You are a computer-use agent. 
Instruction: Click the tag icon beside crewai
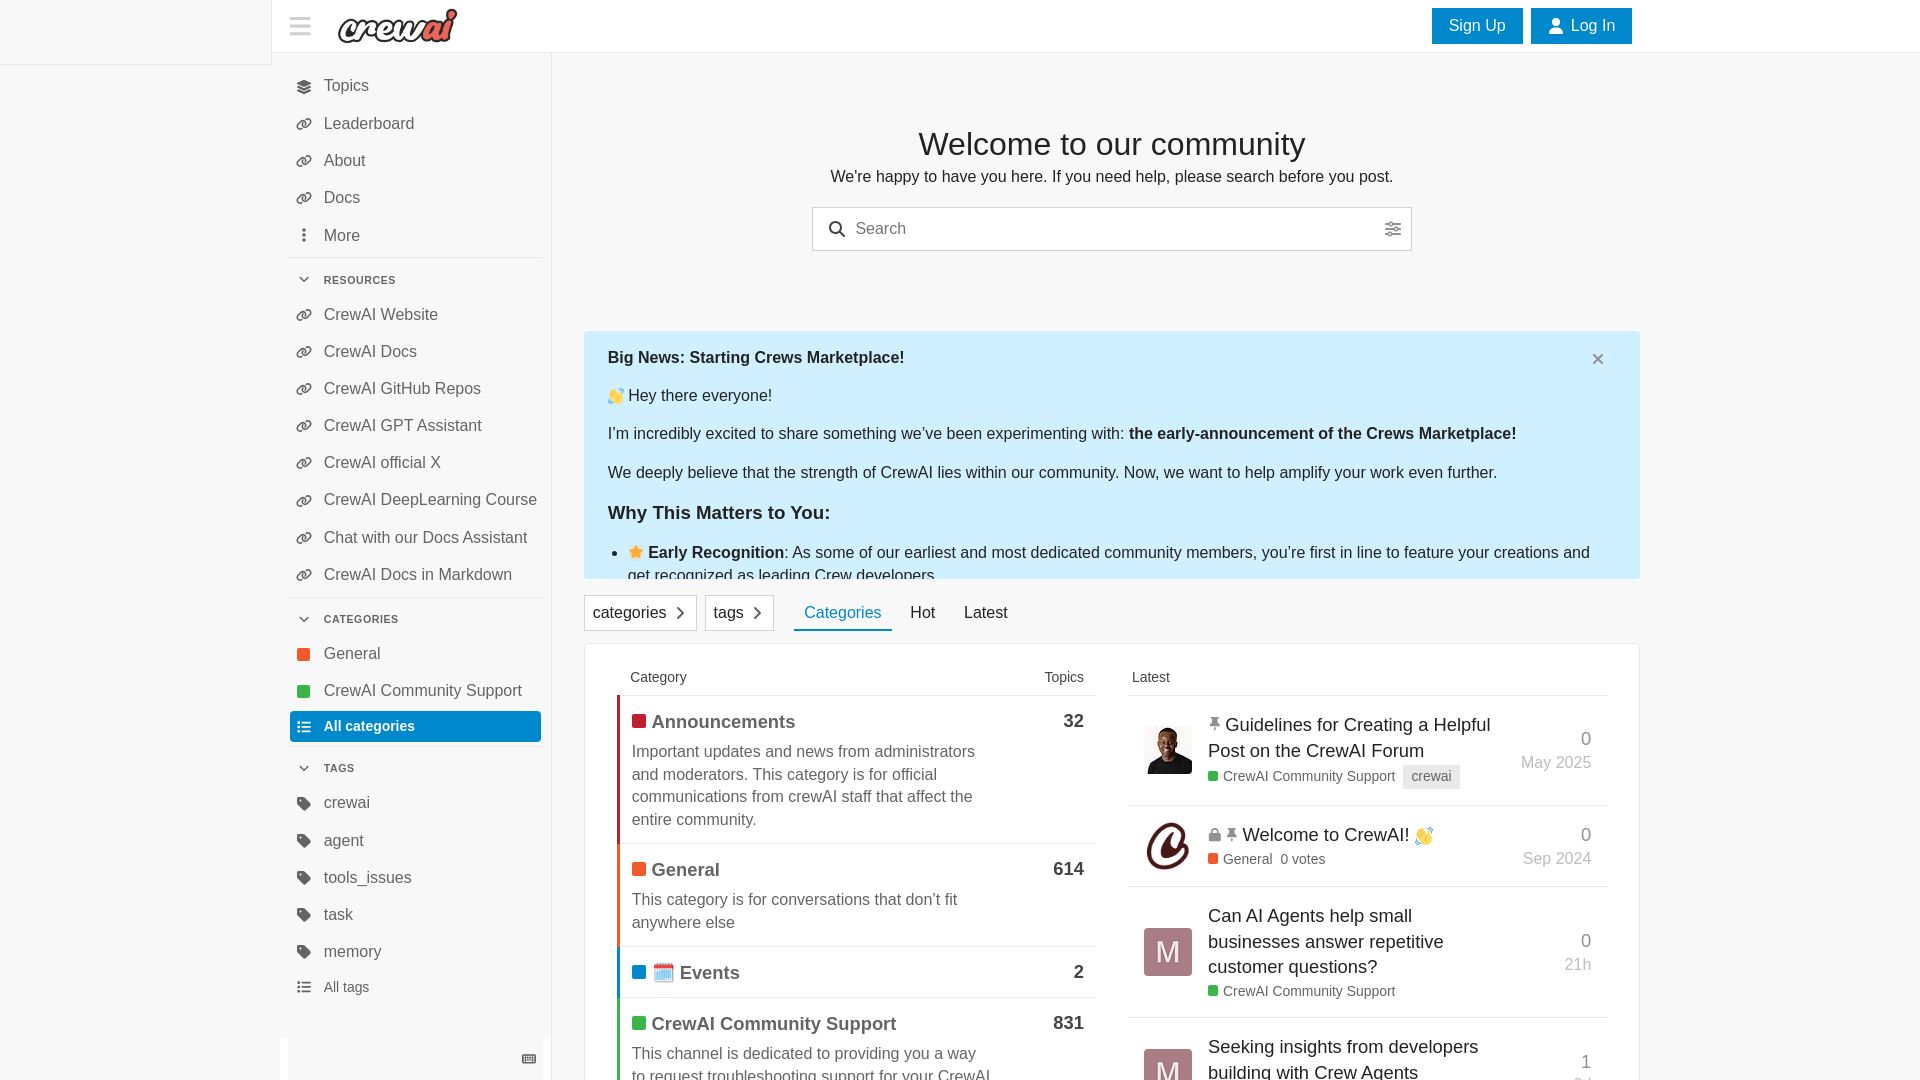(304, 804)
